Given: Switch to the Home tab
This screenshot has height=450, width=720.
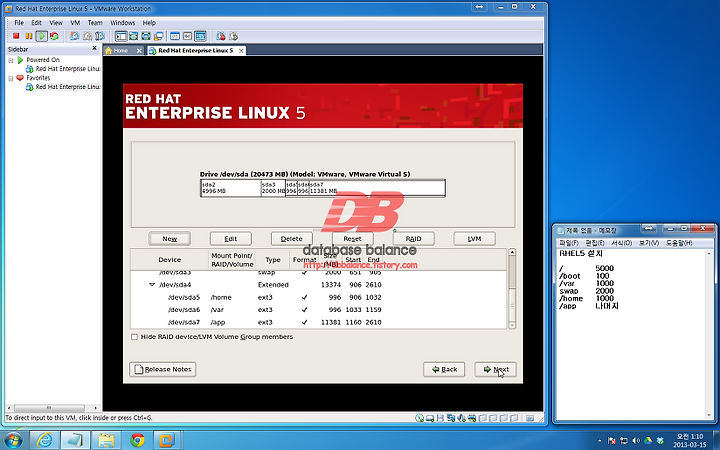Looking at the screenshot, I should (120, 51).
